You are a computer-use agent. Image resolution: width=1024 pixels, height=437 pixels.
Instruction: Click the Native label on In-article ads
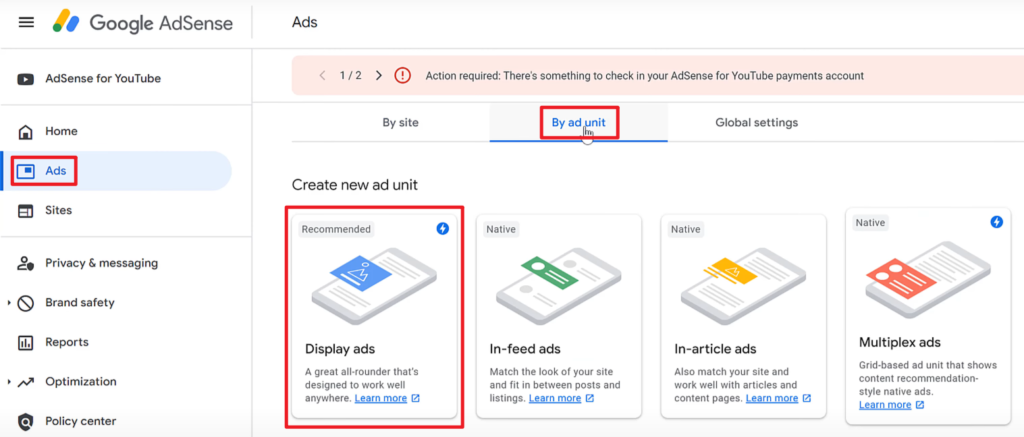686,229
